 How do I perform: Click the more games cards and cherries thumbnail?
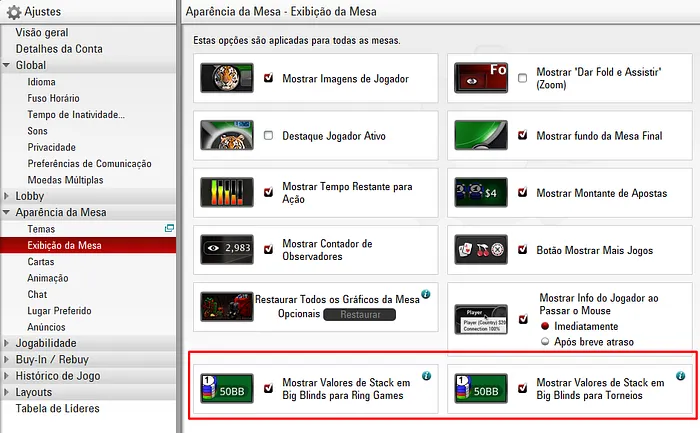pos(481,250)
